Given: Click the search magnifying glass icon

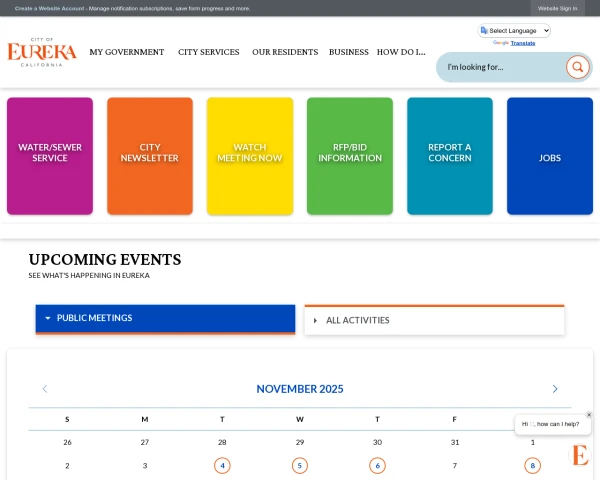Looking at the screenshot, I should [577, 67].
